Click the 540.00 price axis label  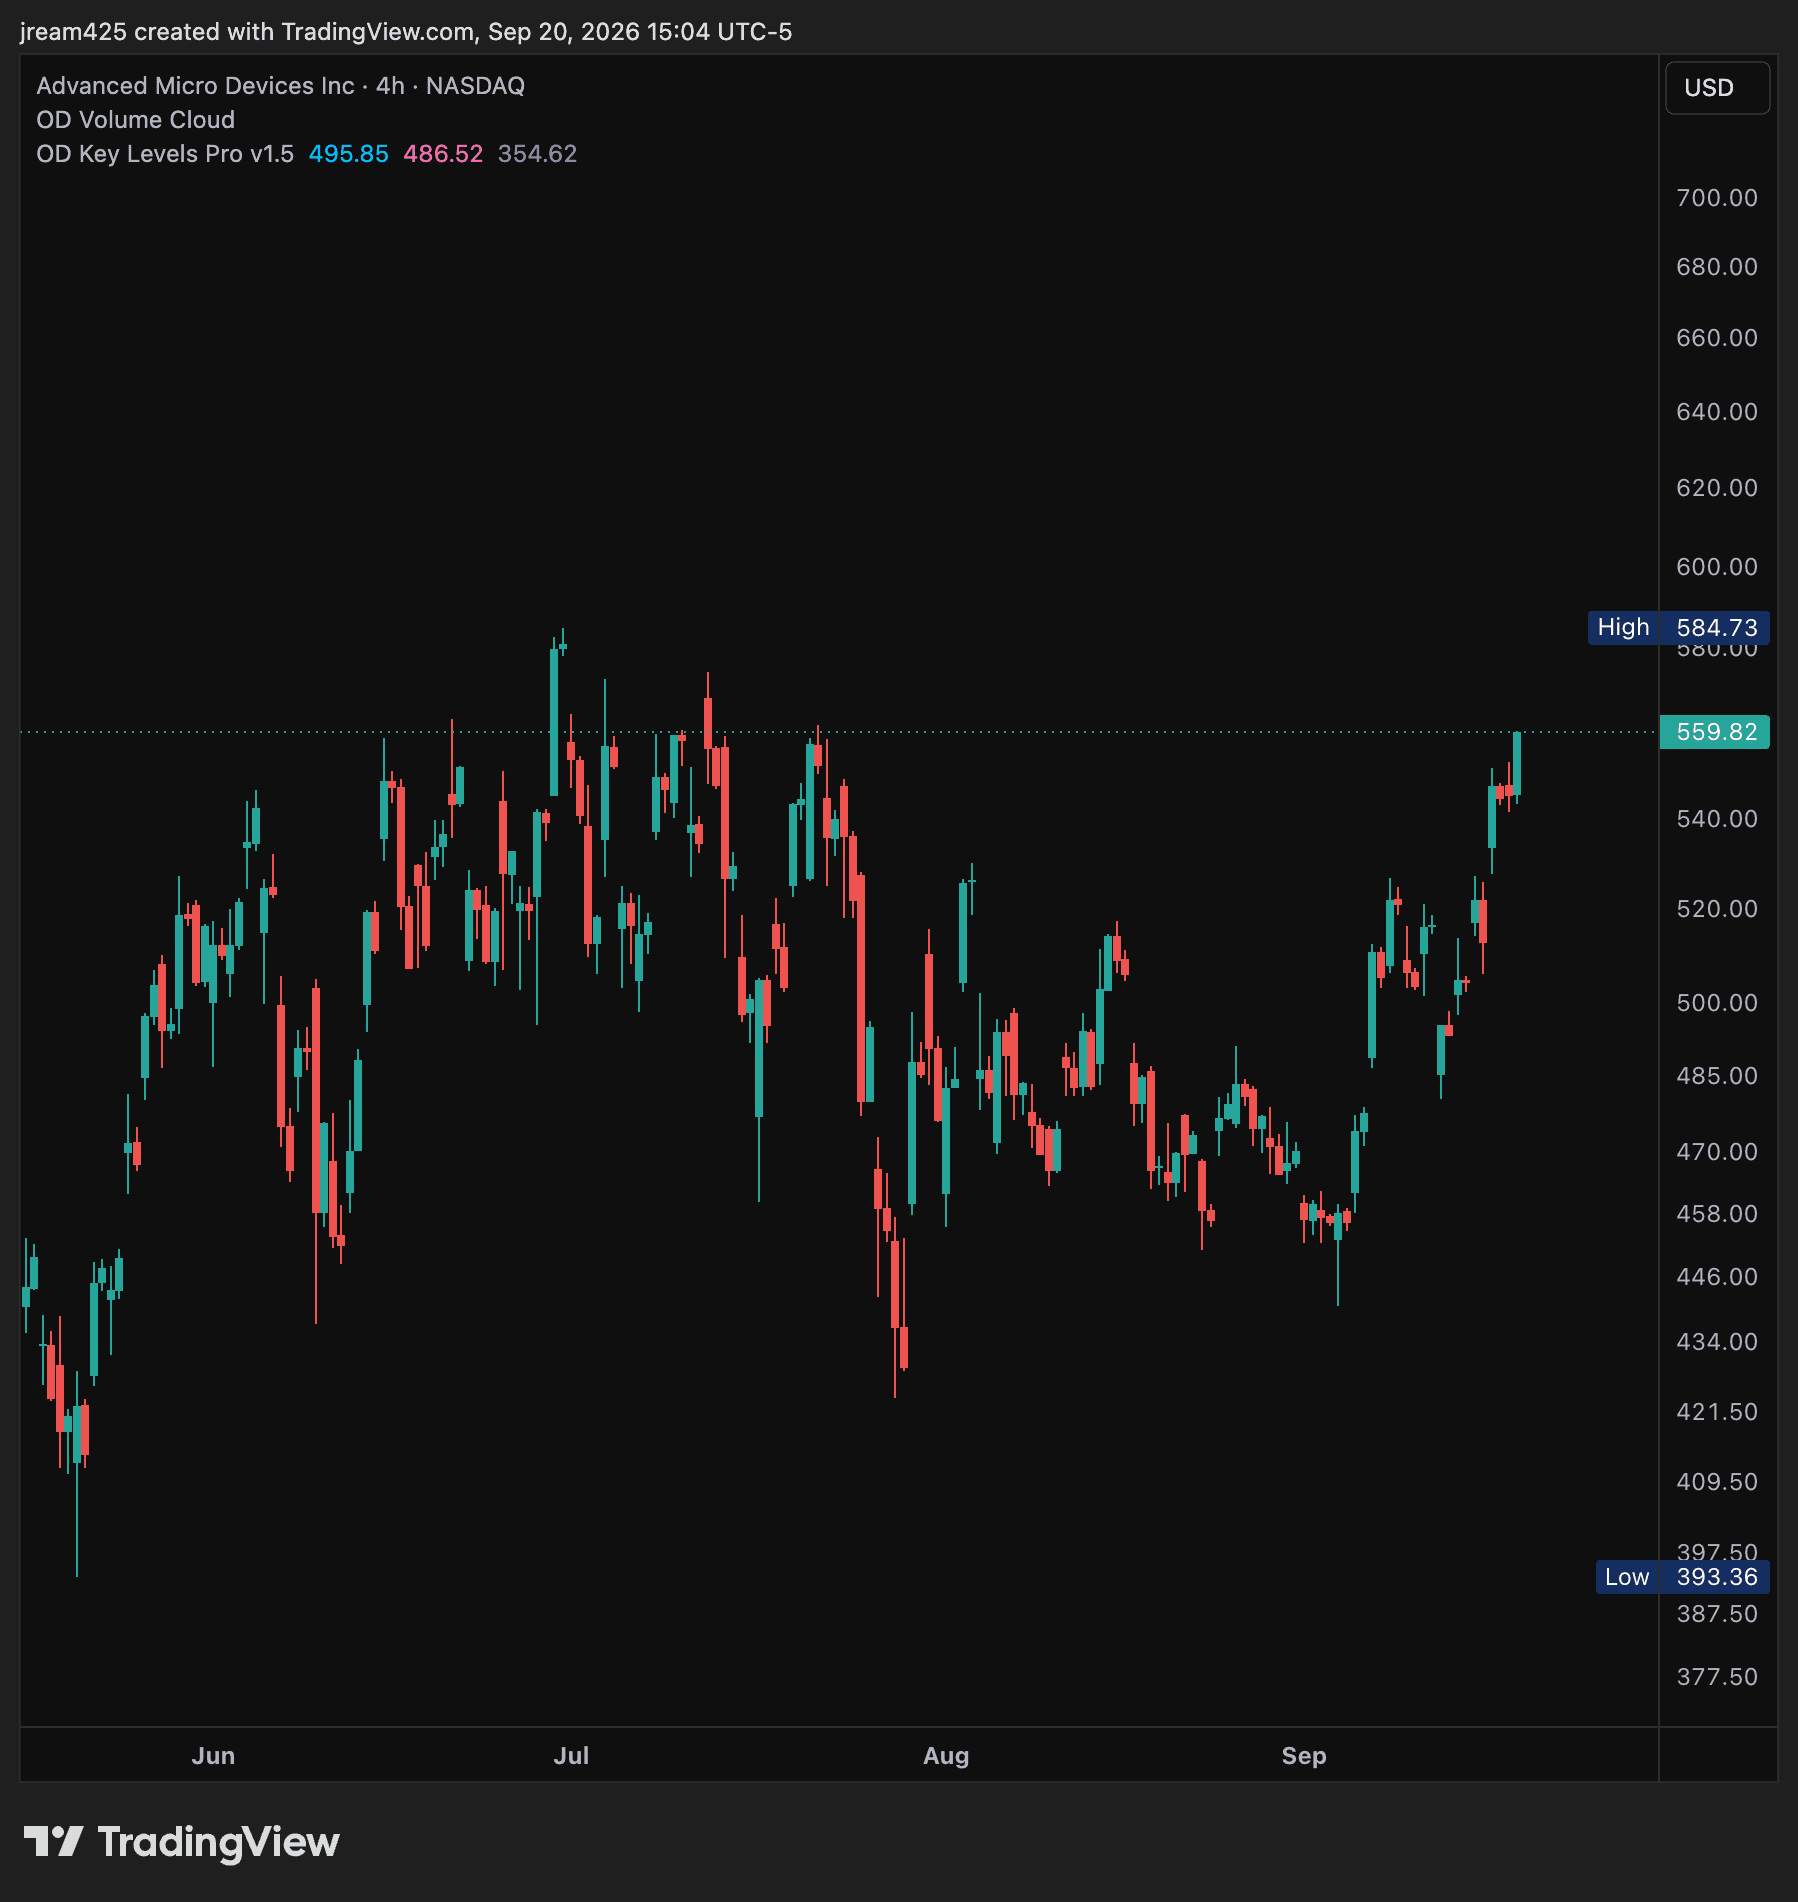pos(1717,819)
